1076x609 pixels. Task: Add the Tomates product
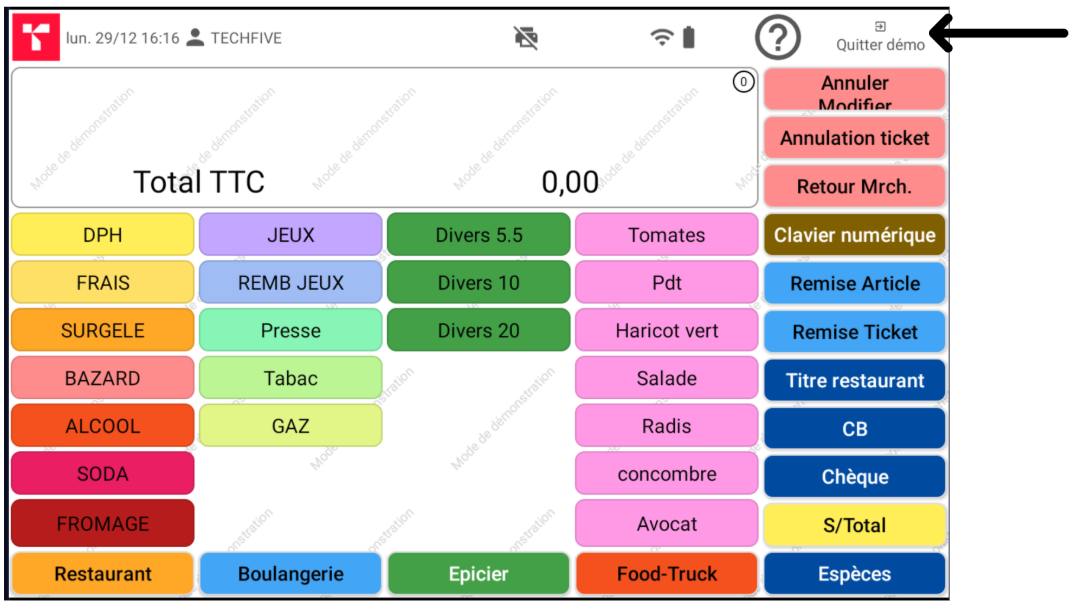coord(667,235)
